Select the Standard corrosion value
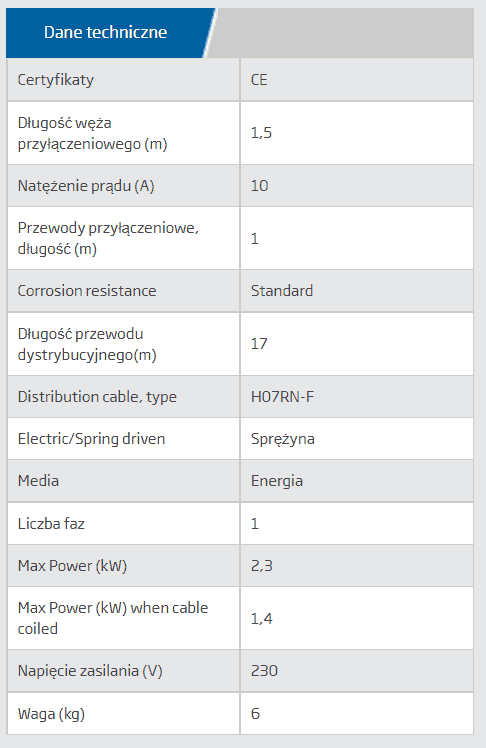This screenshot has height=748, width=486. (282, 291)
